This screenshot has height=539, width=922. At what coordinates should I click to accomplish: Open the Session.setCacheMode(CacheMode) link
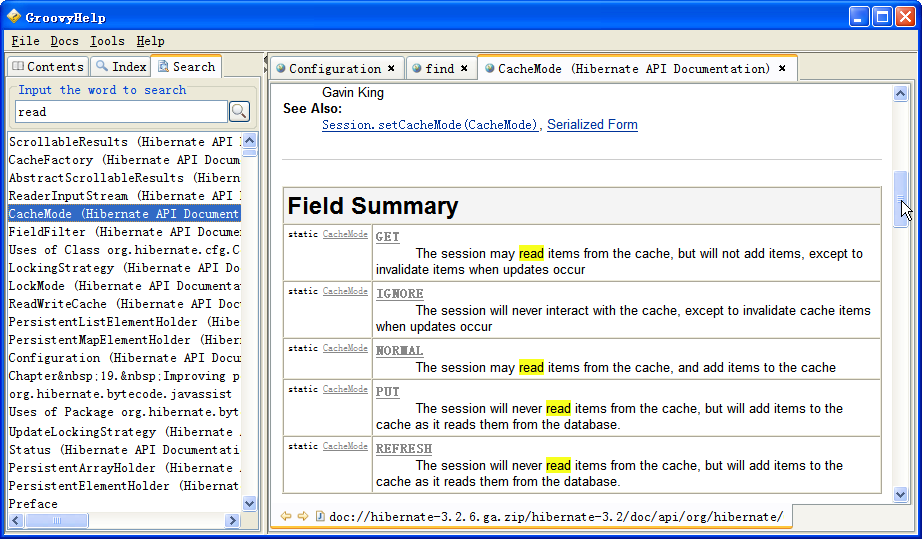point(430,125)
